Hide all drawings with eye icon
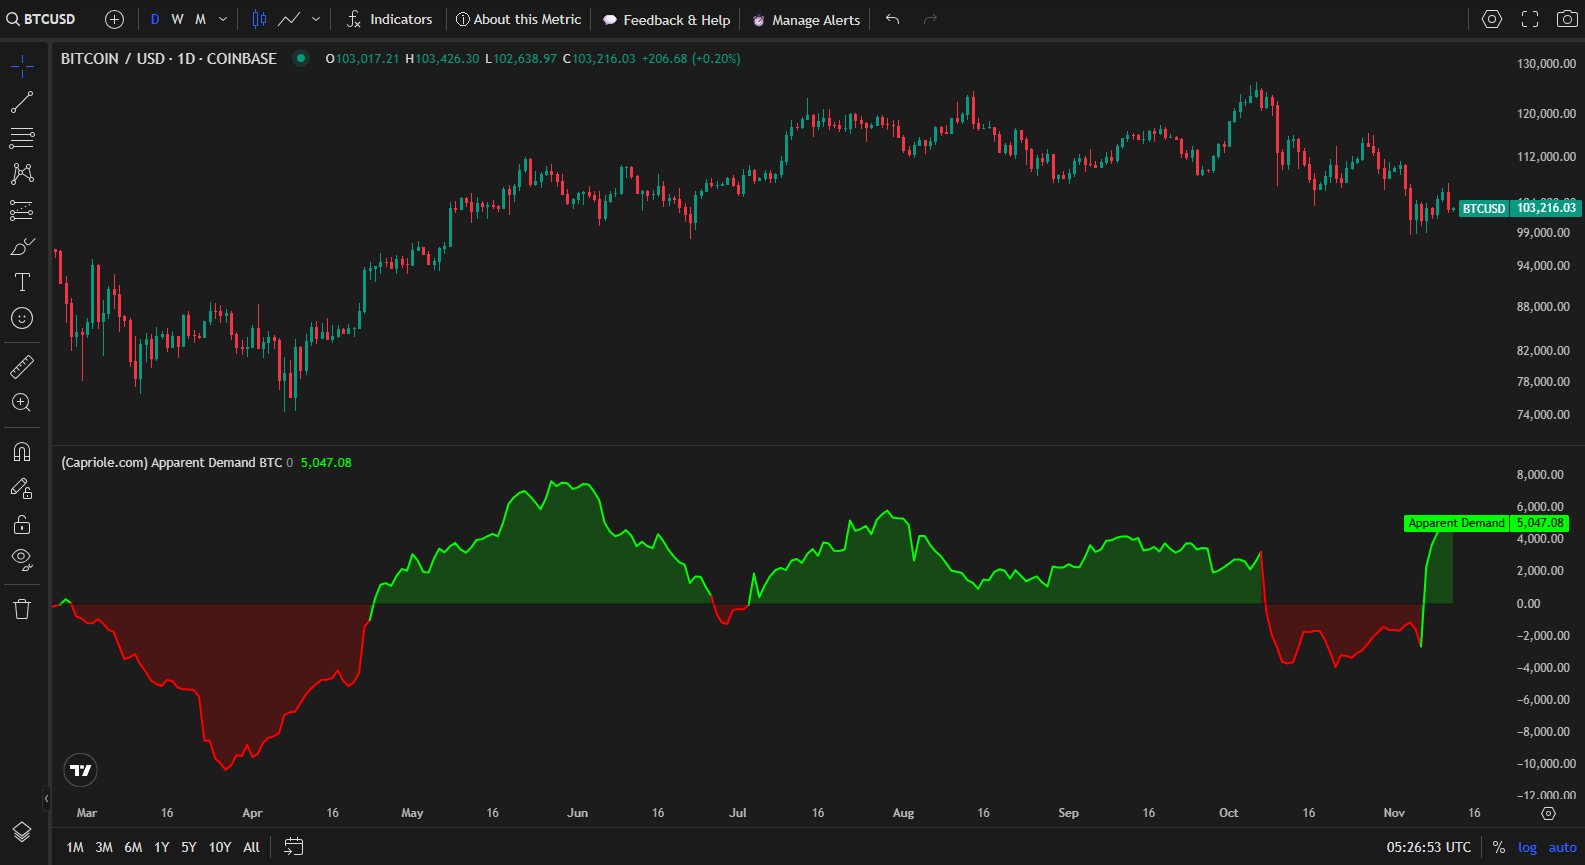Viewport: 1585px width, 865px height. click(22, 559)
